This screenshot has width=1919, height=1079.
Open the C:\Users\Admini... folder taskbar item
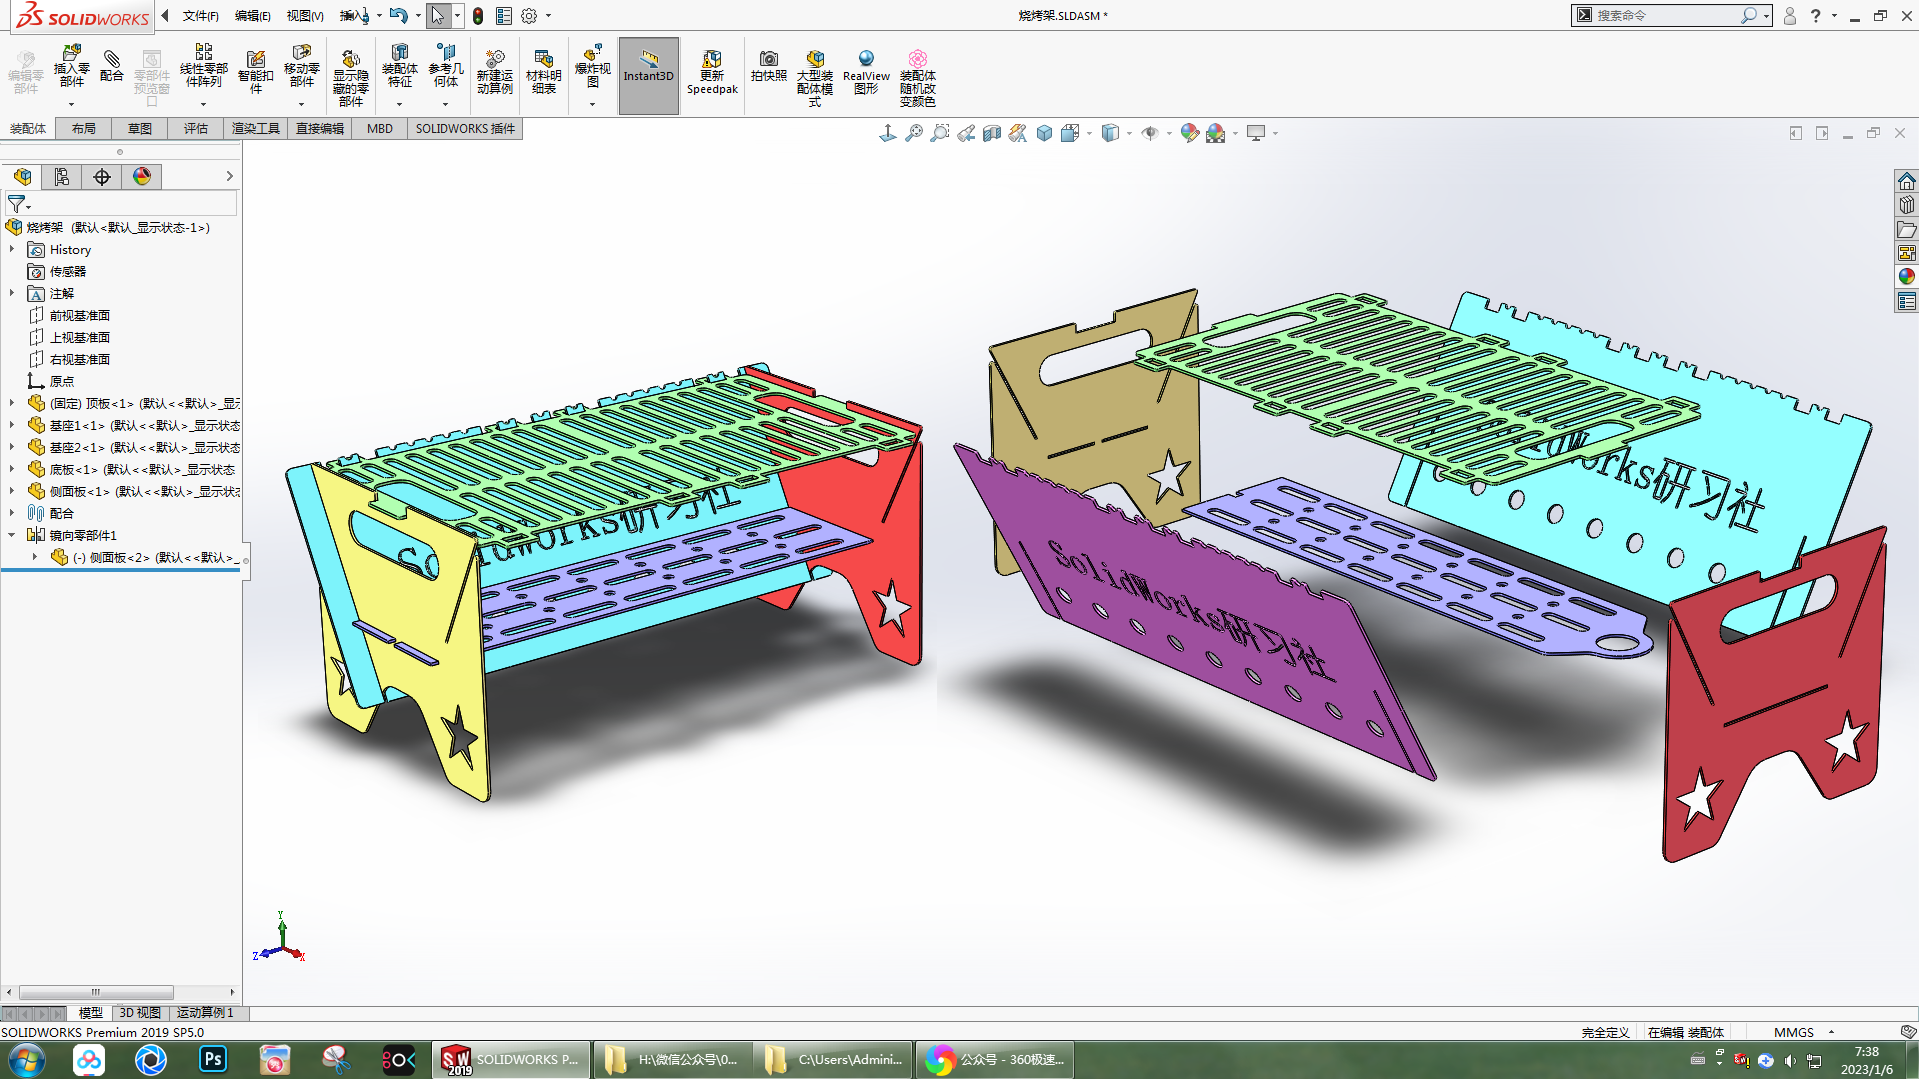point(833,1060)
